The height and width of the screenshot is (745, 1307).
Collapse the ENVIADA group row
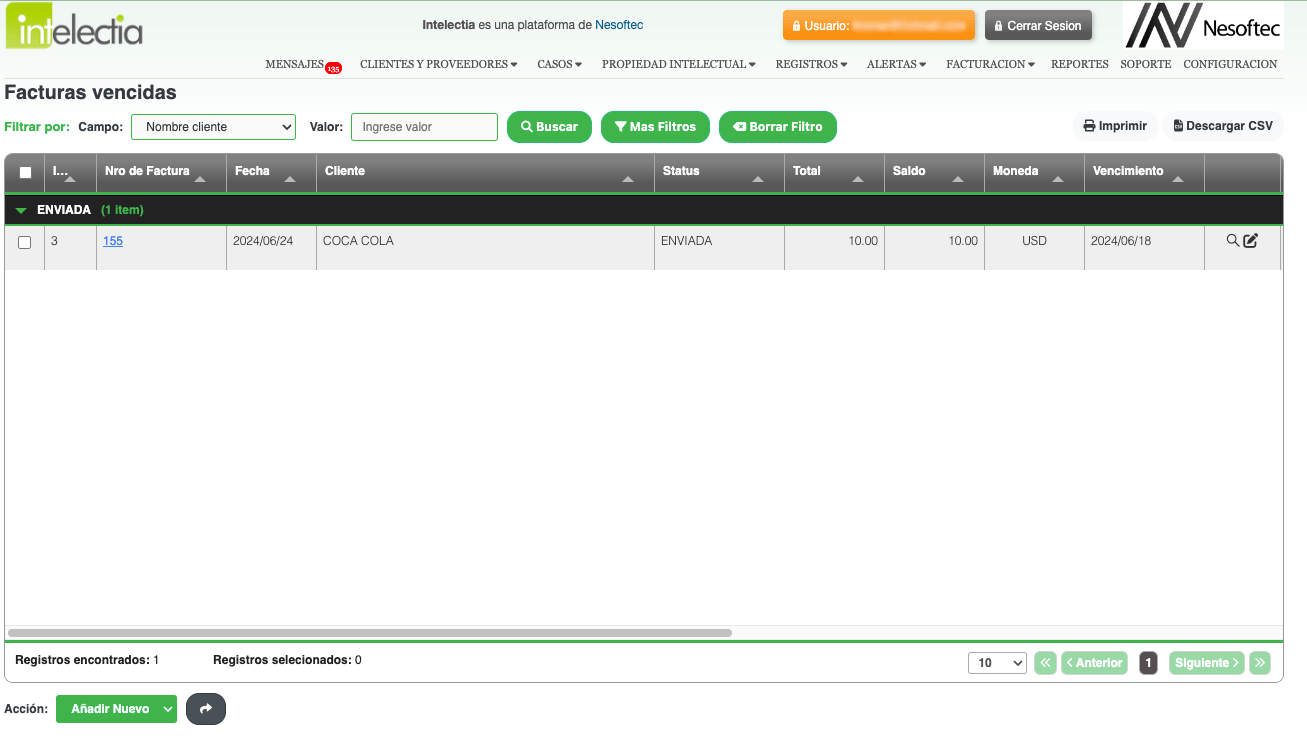[x=21, y=211]
